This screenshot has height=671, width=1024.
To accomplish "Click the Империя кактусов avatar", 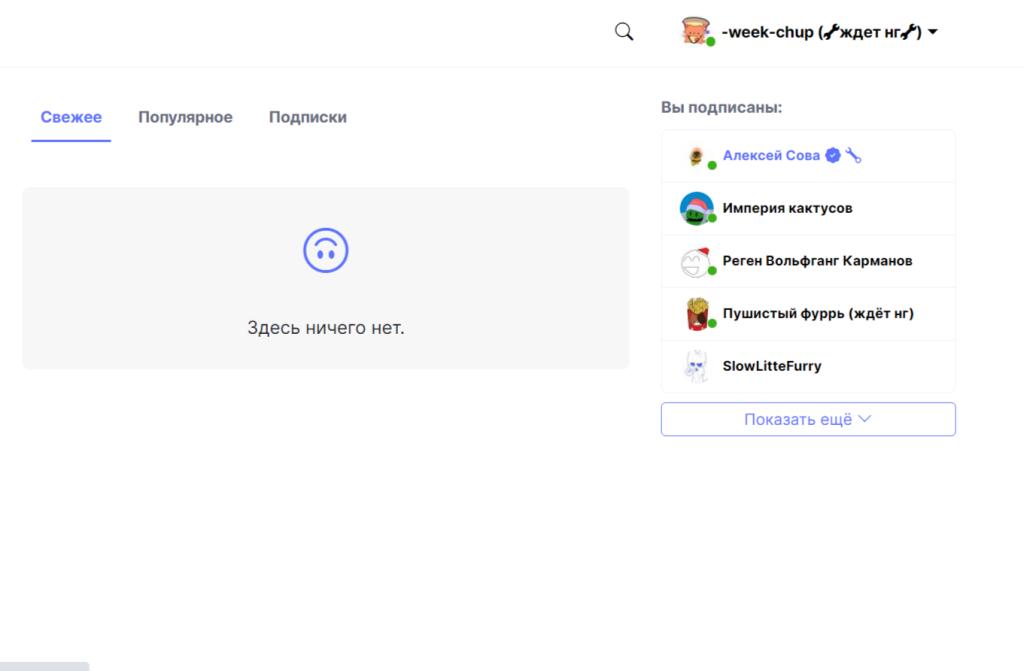I will pyautogui.click(x=697, y=208).
